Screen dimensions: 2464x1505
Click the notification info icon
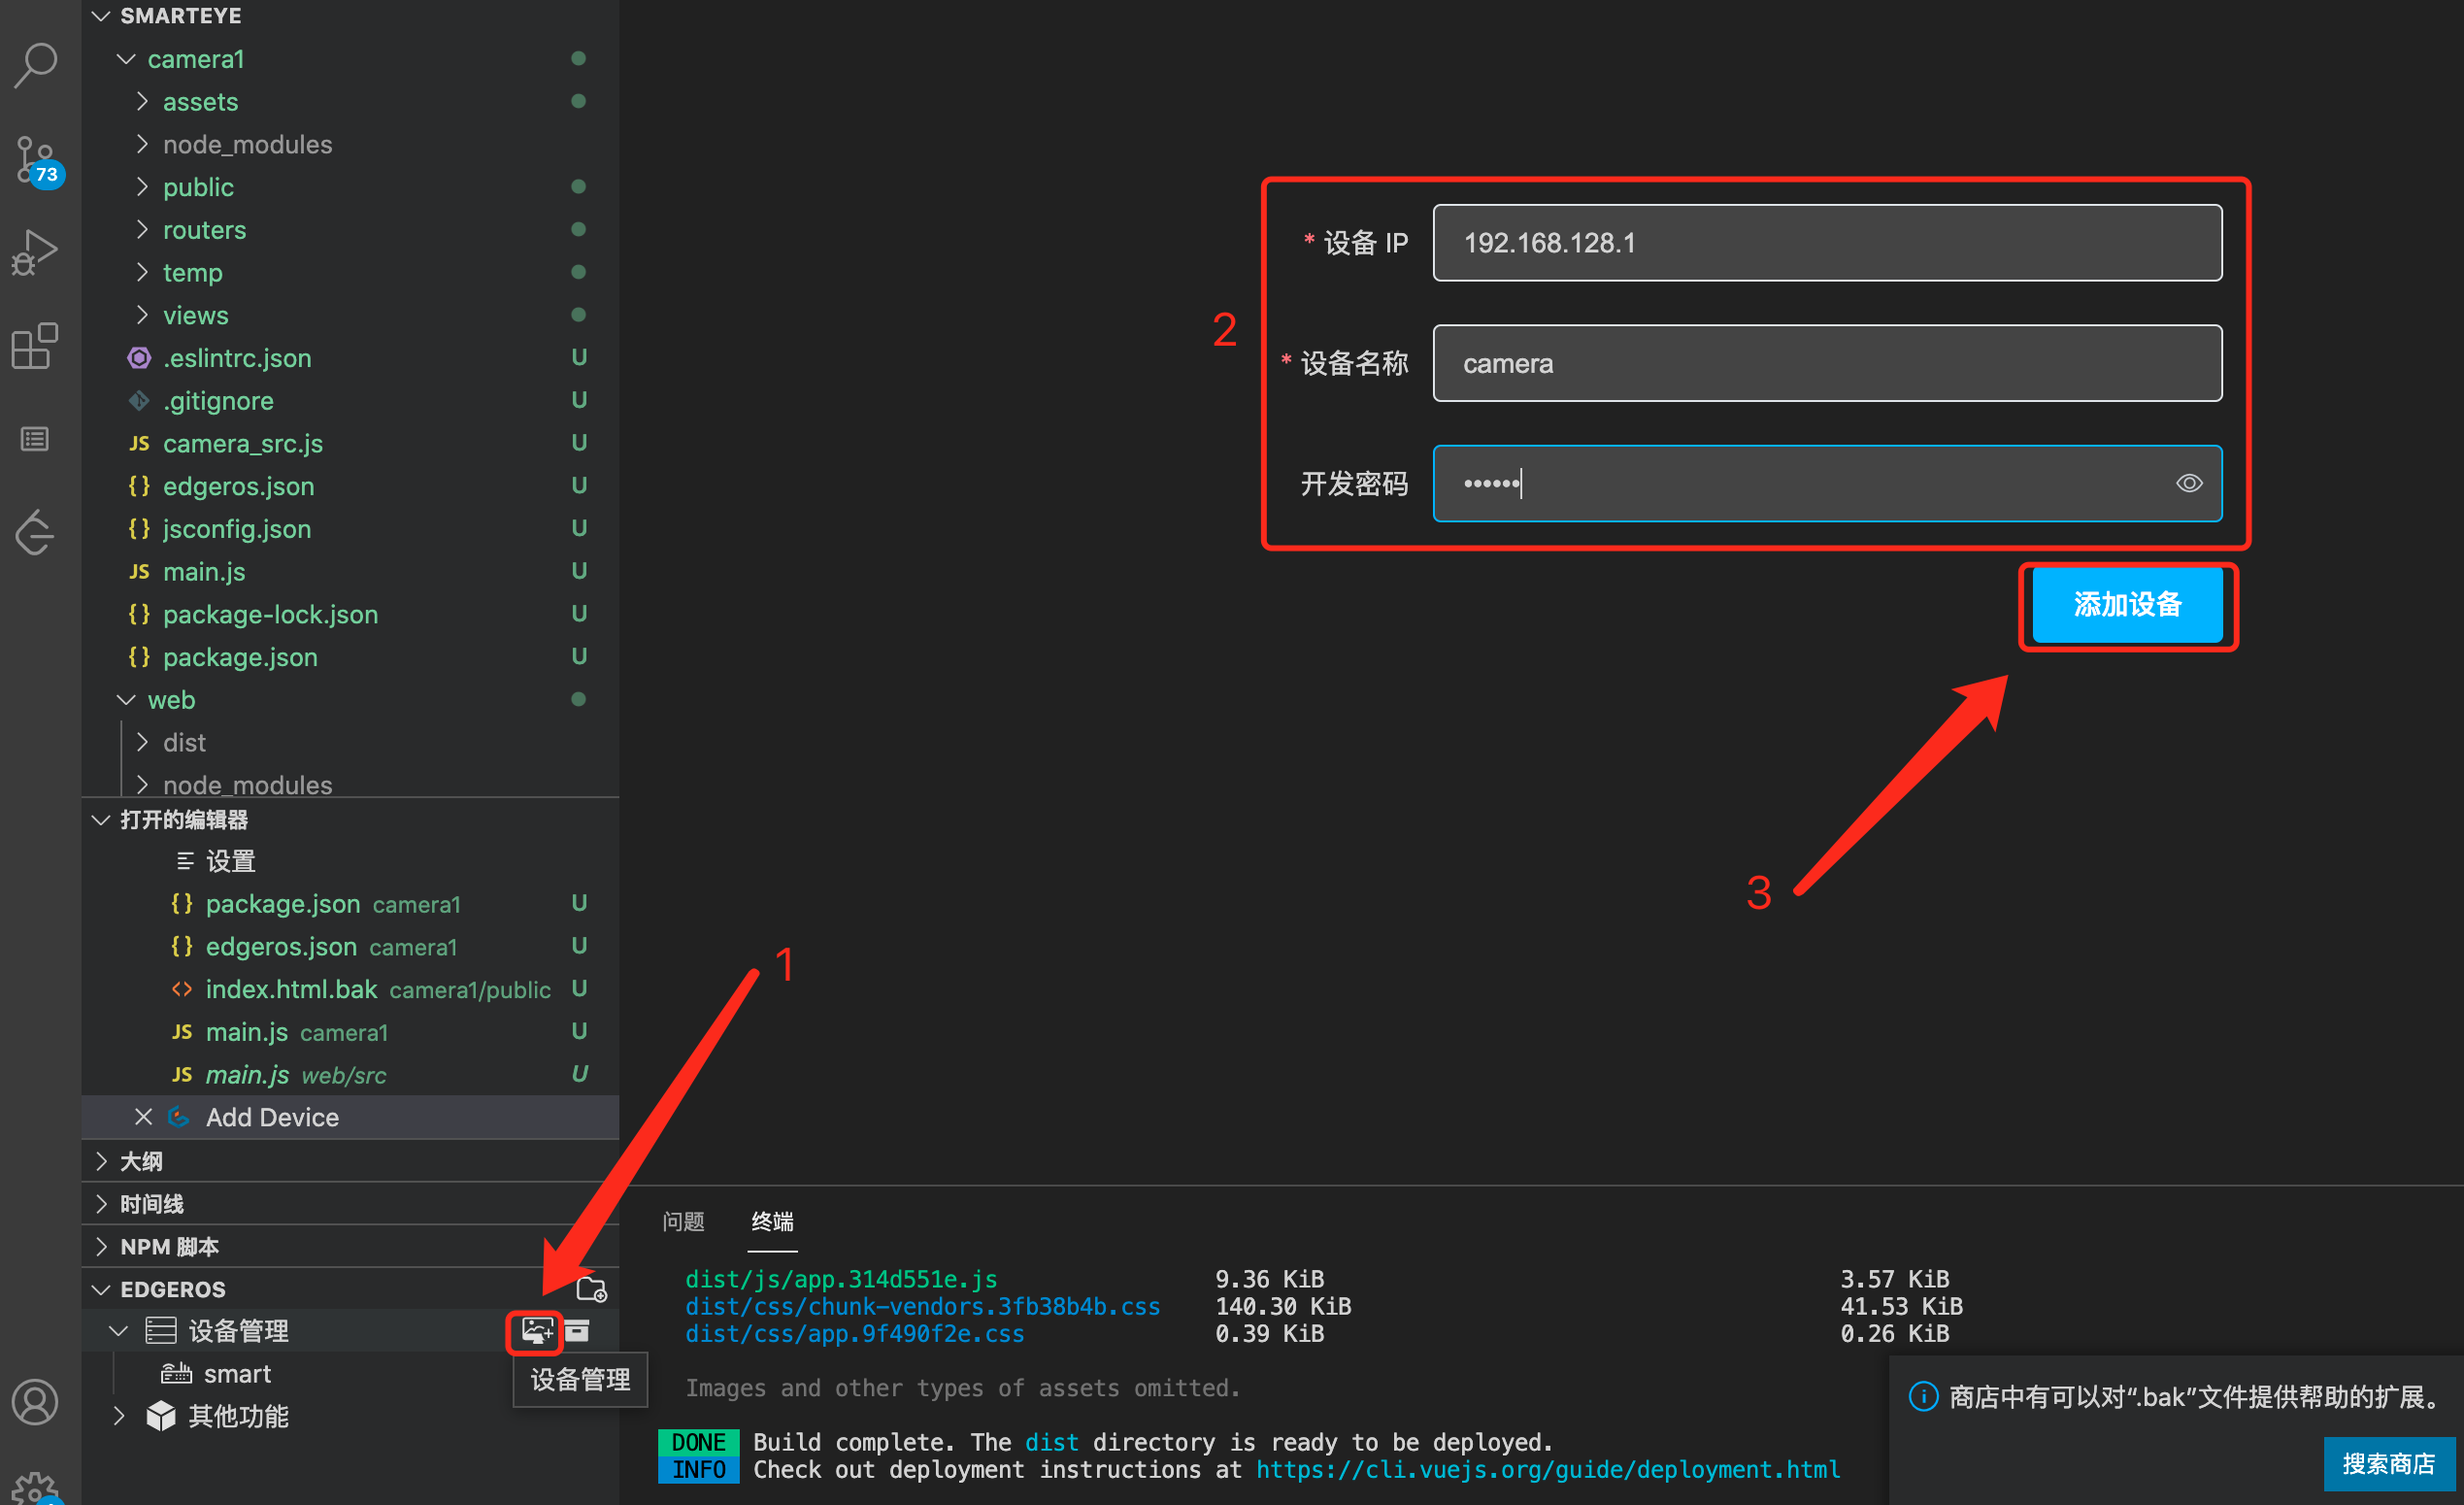point(1923,1396)
